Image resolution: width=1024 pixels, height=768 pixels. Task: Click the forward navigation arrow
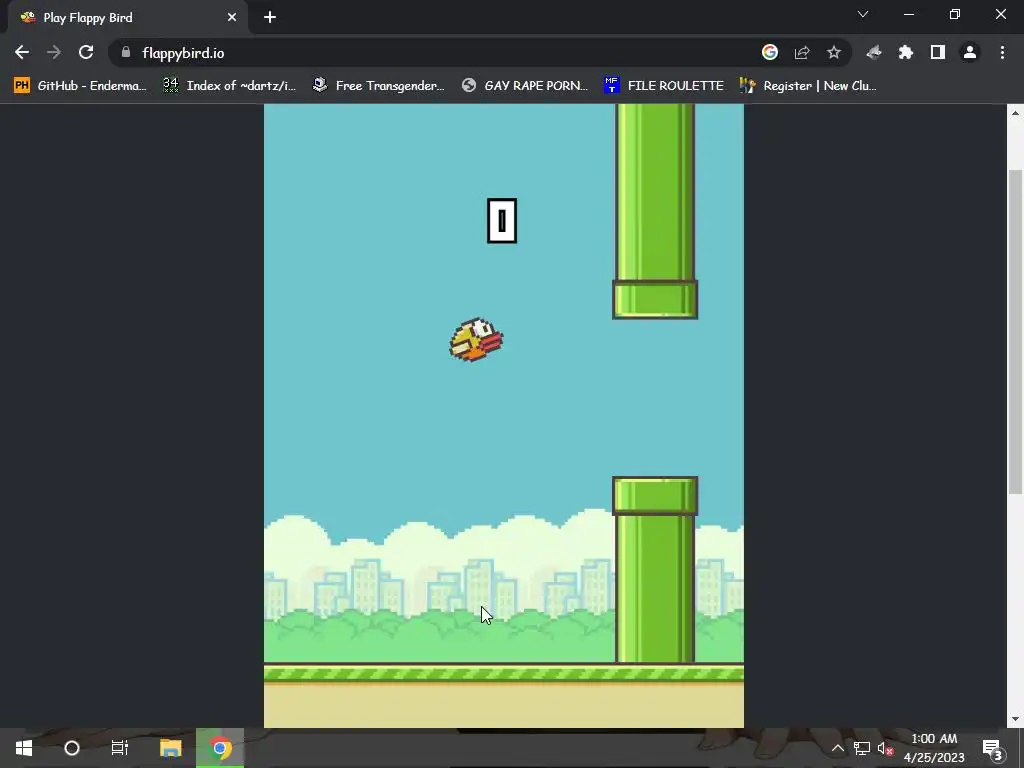click(x=54, y=53)
